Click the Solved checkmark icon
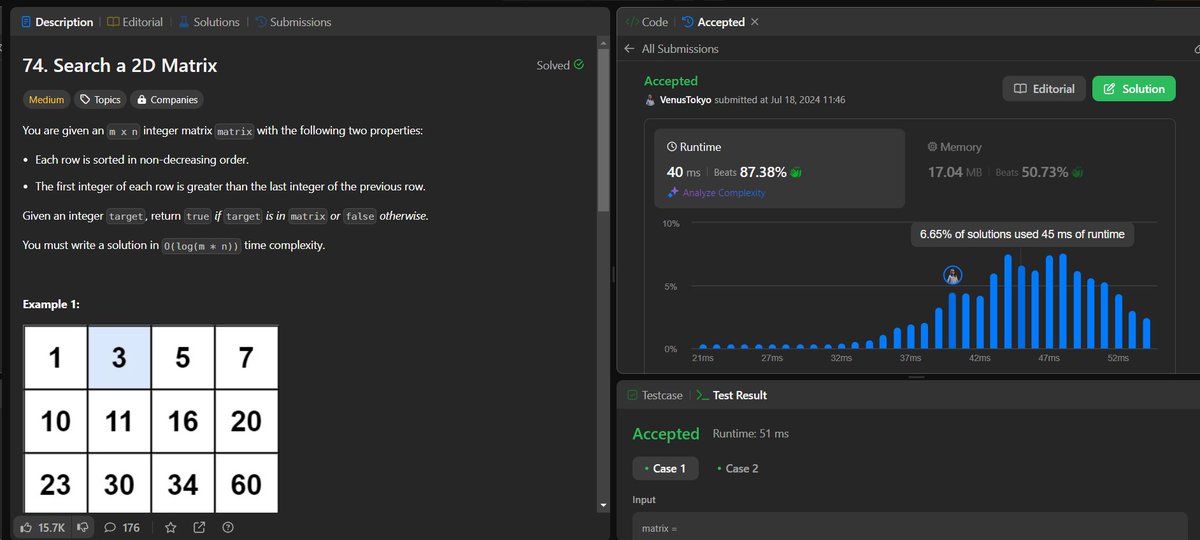Screen dimensions: 1200x540 578,65
